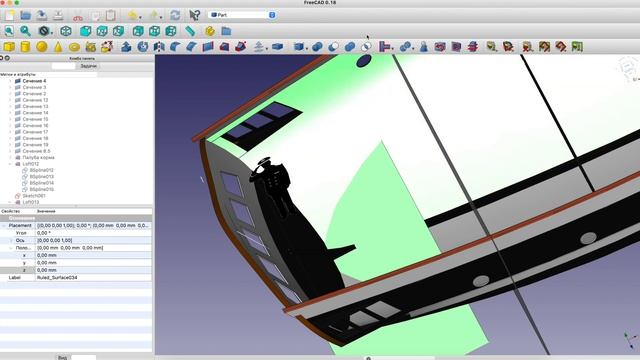Switch to isometric view
The height and width of the screenshot is (360, 640).
click(66, 31)
